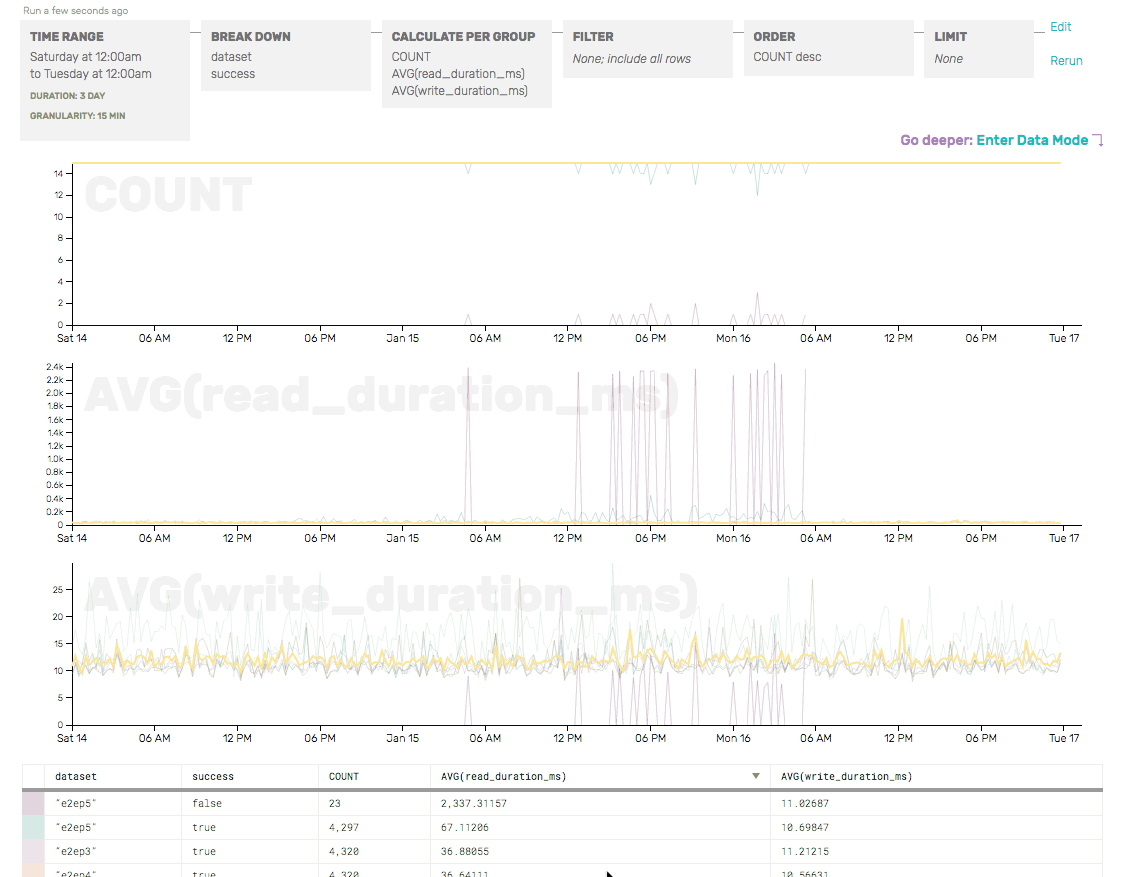Click the Edit link
This screenshot has width=1125, height=877.
[1059, 27]
